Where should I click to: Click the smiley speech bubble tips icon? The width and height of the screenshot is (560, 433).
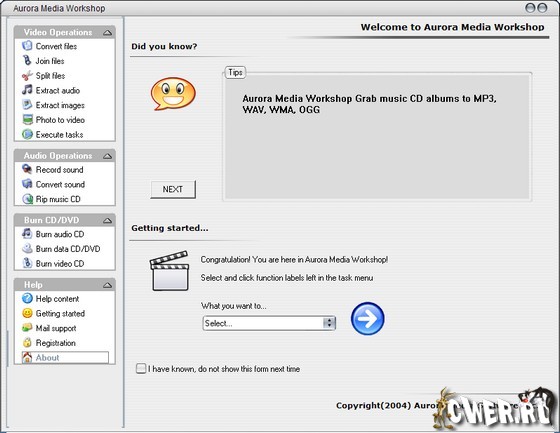coord(173,94)
